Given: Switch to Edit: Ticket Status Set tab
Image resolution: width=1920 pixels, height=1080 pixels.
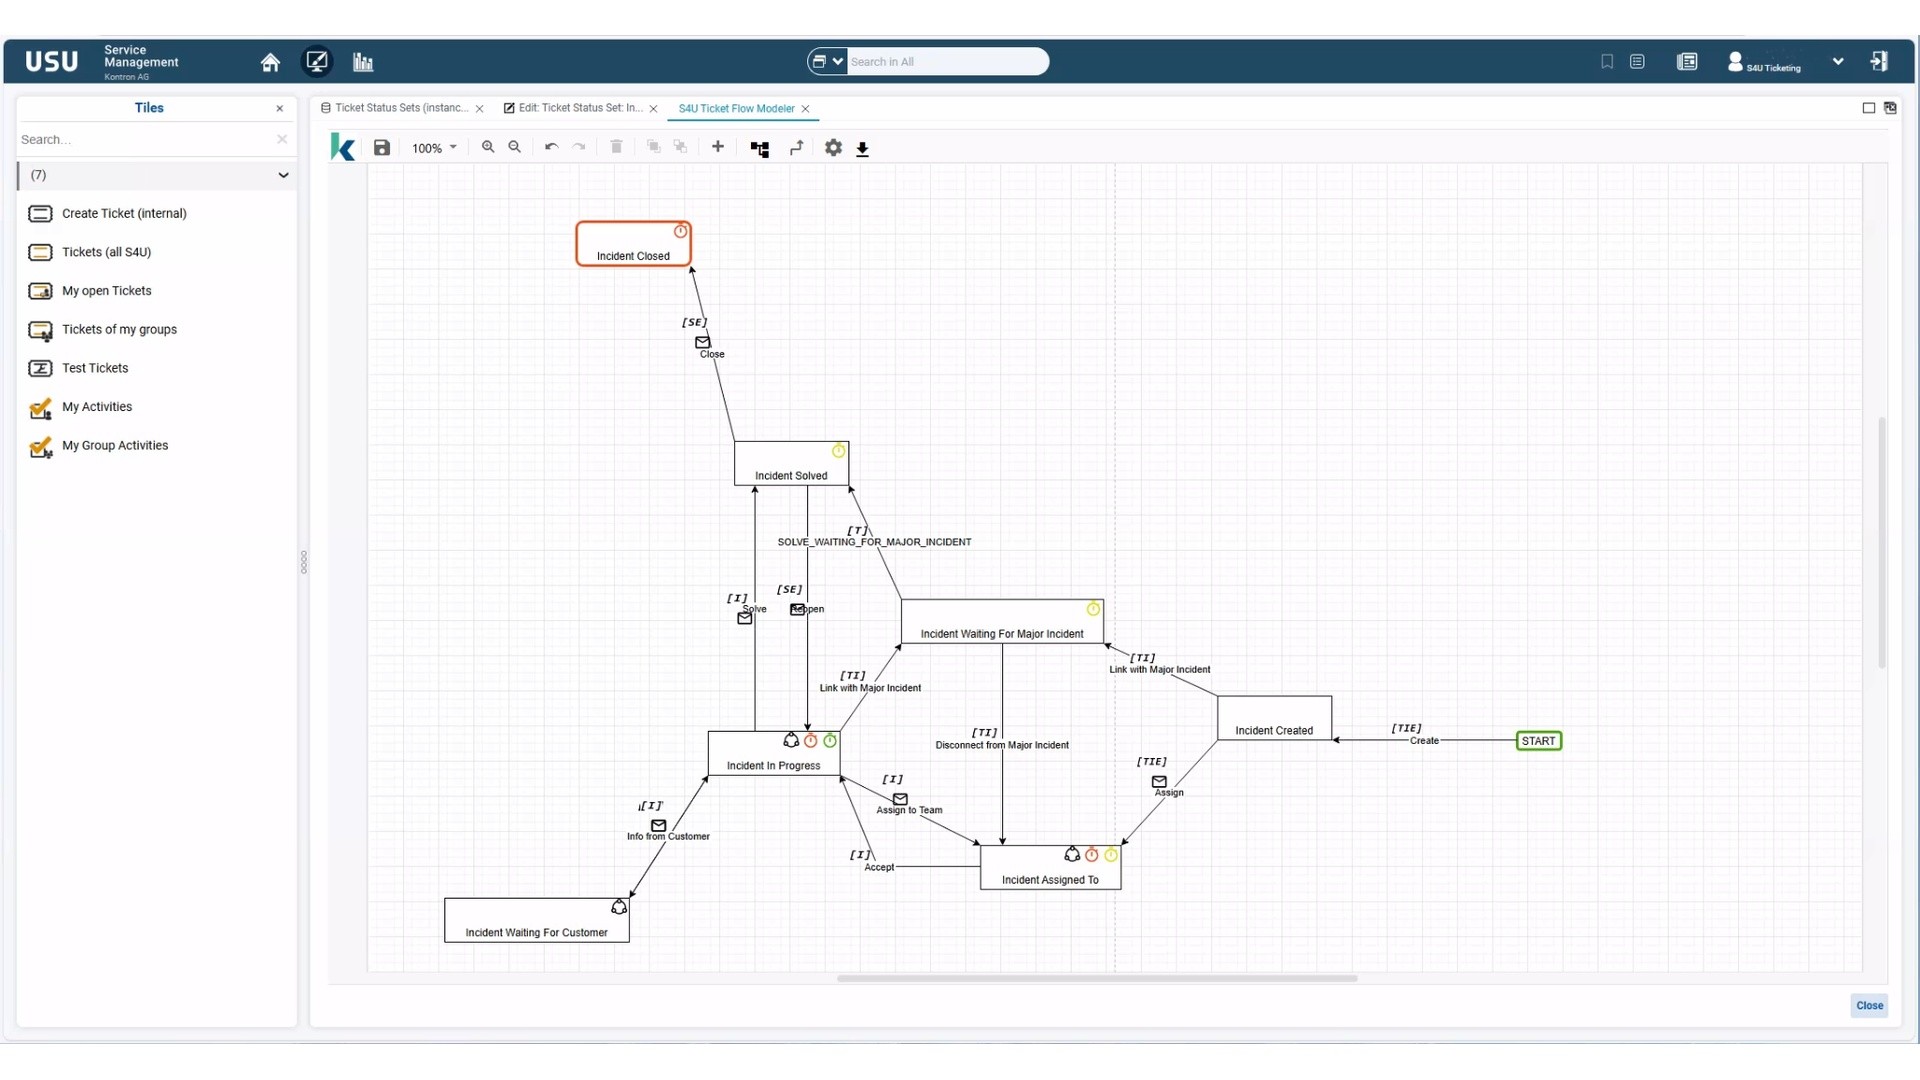Looking at the screenshot, I should 578,108.
